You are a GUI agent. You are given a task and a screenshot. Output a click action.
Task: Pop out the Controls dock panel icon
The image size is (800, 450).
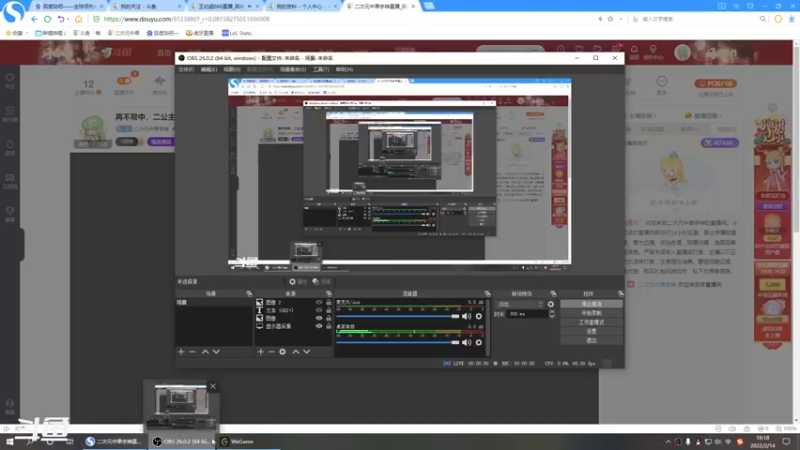tap(620, 294)
